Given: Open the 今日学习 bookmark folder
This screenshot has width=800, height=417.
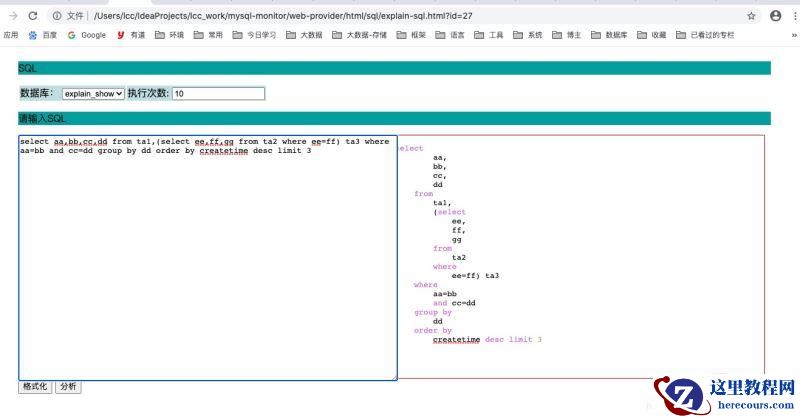Looking at the screenshot, I should tap(254, 35).
